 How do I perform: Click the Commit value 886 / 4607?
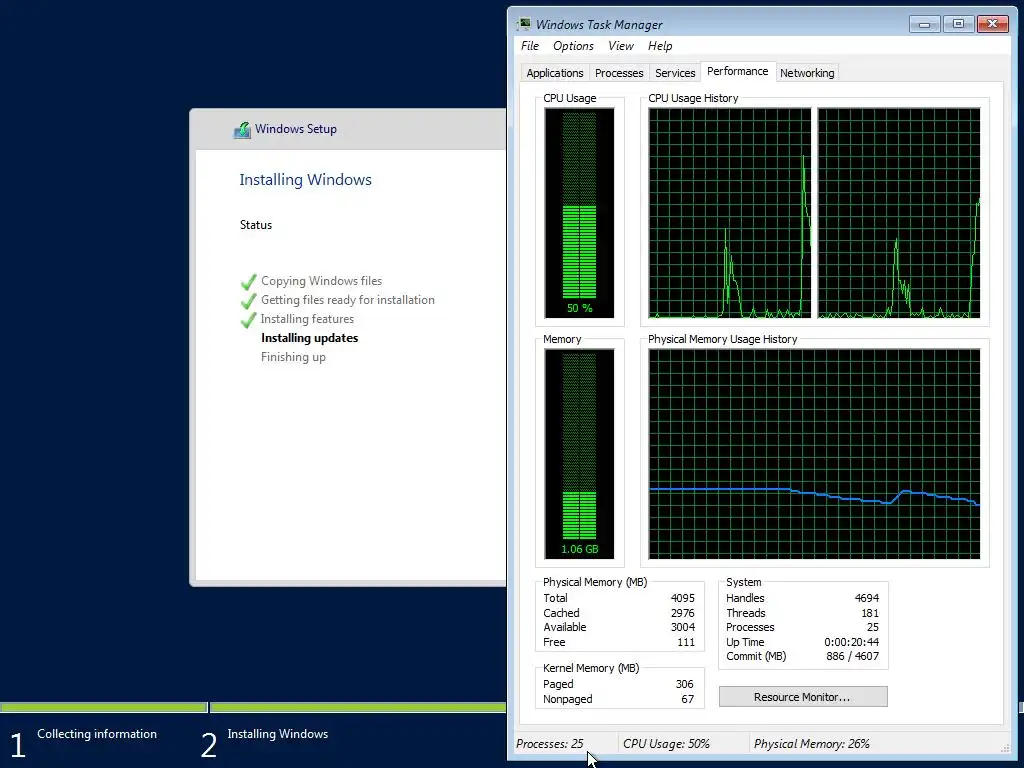[x=852, y=657]
